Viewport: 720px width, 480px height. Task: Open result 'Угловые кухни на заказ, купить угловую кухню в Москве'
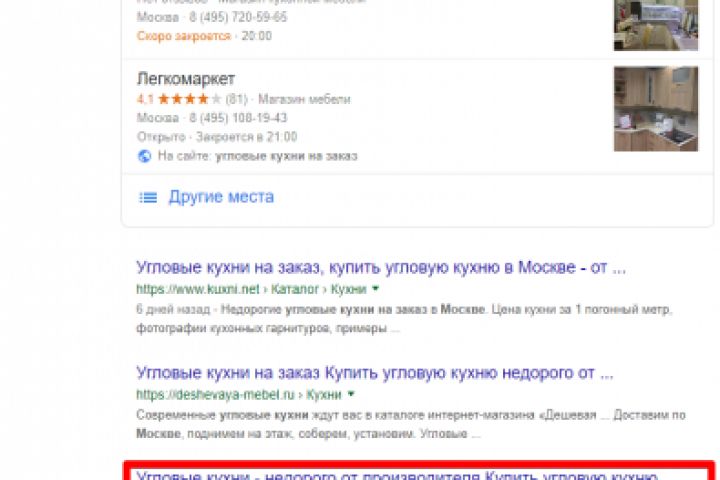click(x=381, y=267)
